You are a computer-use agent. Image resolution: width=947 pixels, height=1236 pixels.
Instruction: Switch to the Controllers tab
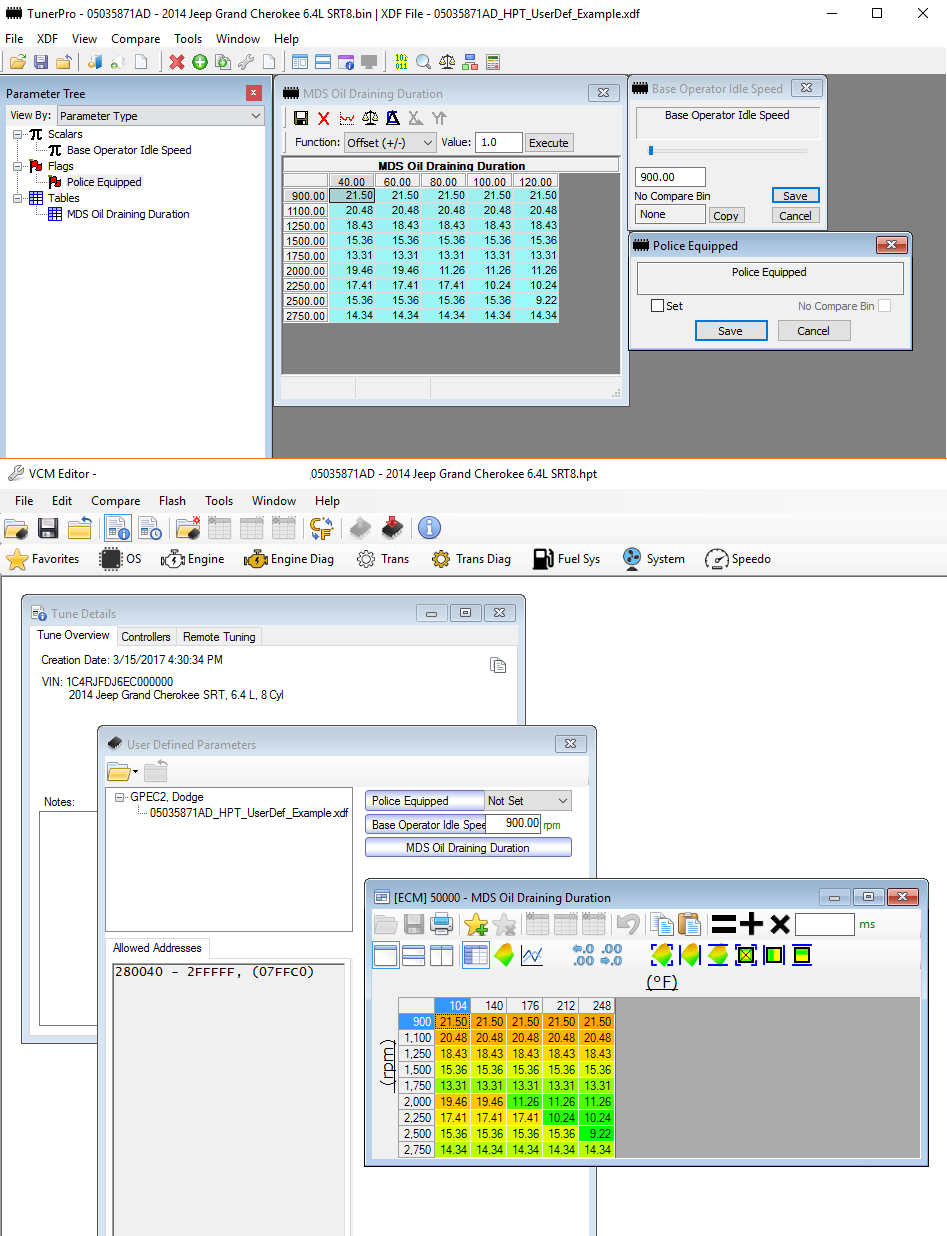pos(146,636)
